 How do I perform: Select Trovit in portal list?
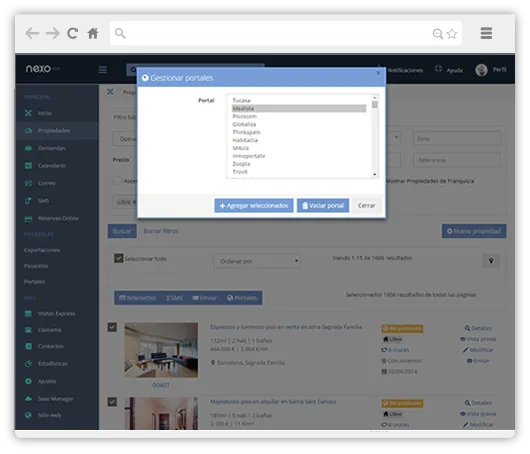[299, 172]
